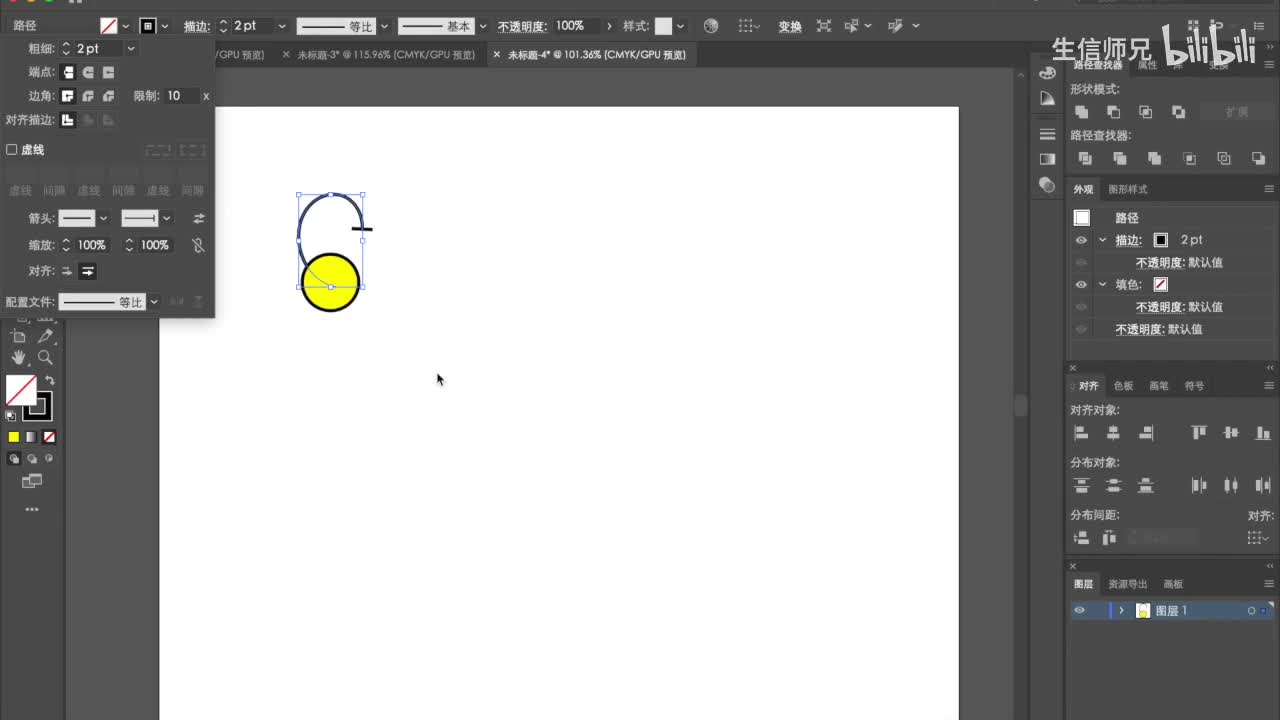This screenshot has height=720, width=1280.
Task: Click the 变换 transform link
Action: pyautogui.click(x=790, y=26)
